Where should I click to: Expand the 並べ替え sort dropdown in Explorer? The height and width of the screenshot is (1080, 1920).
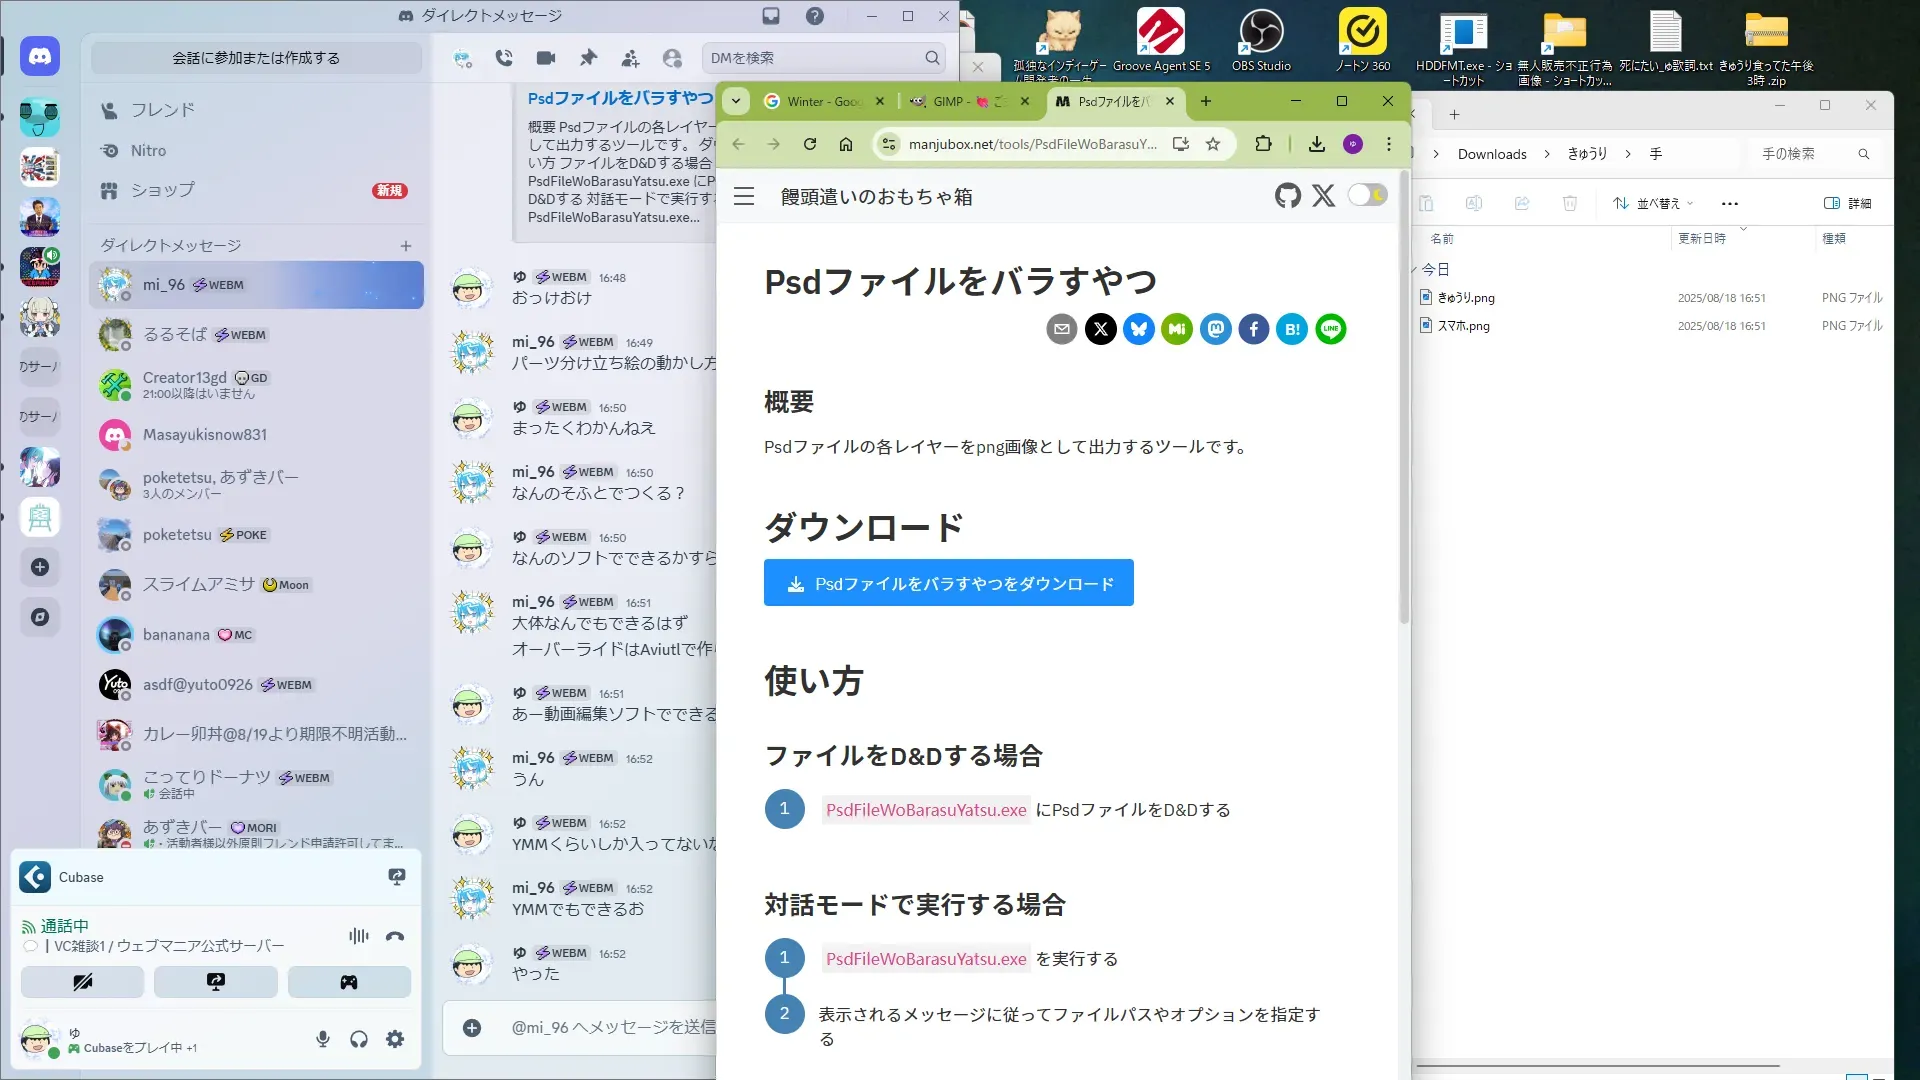[x=1654, y=203]
